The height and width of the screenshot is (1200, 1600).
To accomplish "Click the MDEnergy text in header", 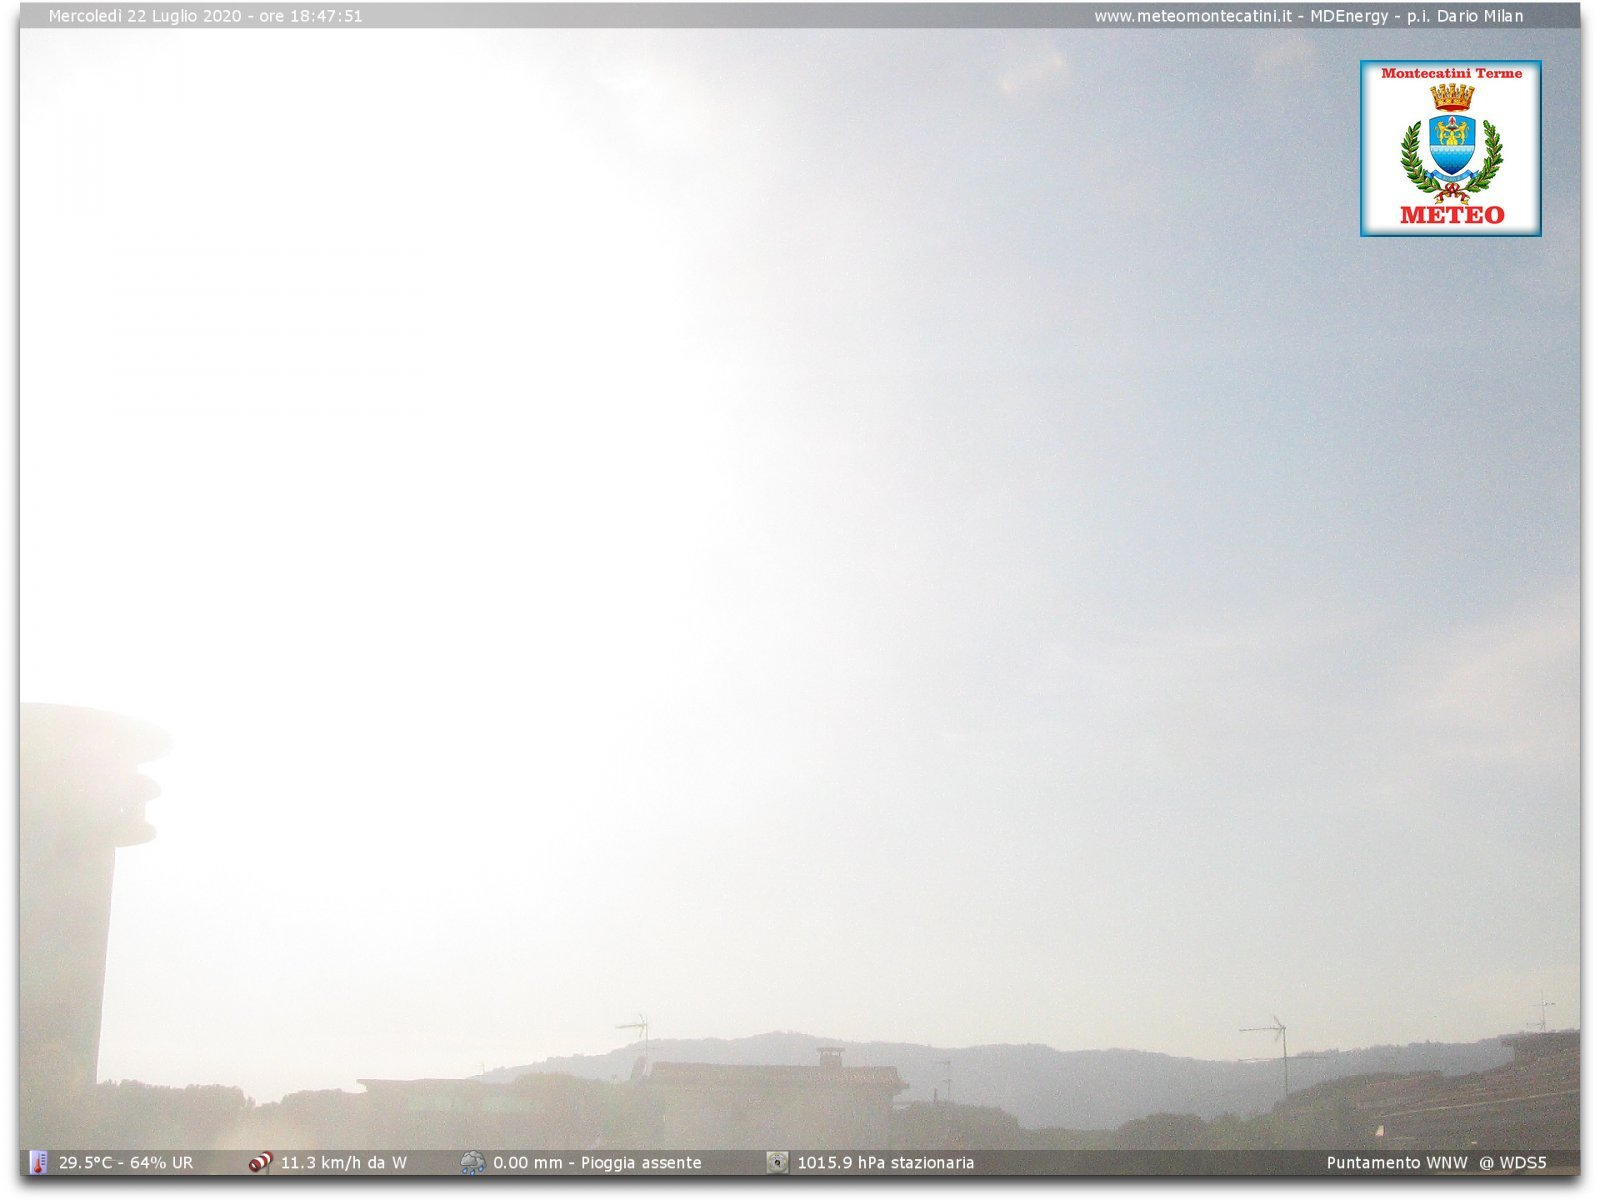I will click(1349, 16).
